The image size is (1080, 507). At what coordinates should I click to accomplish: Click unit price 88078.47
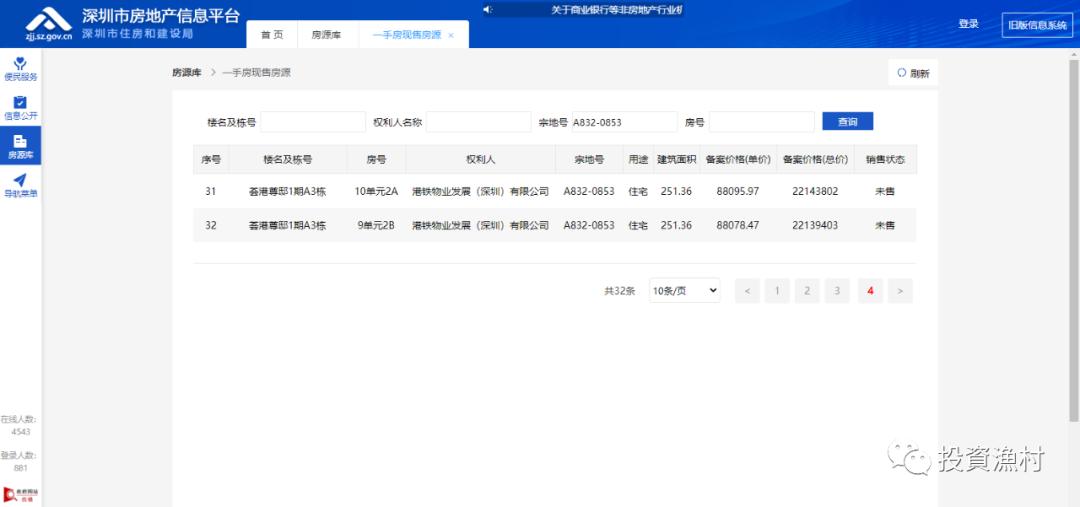point(738,225)
